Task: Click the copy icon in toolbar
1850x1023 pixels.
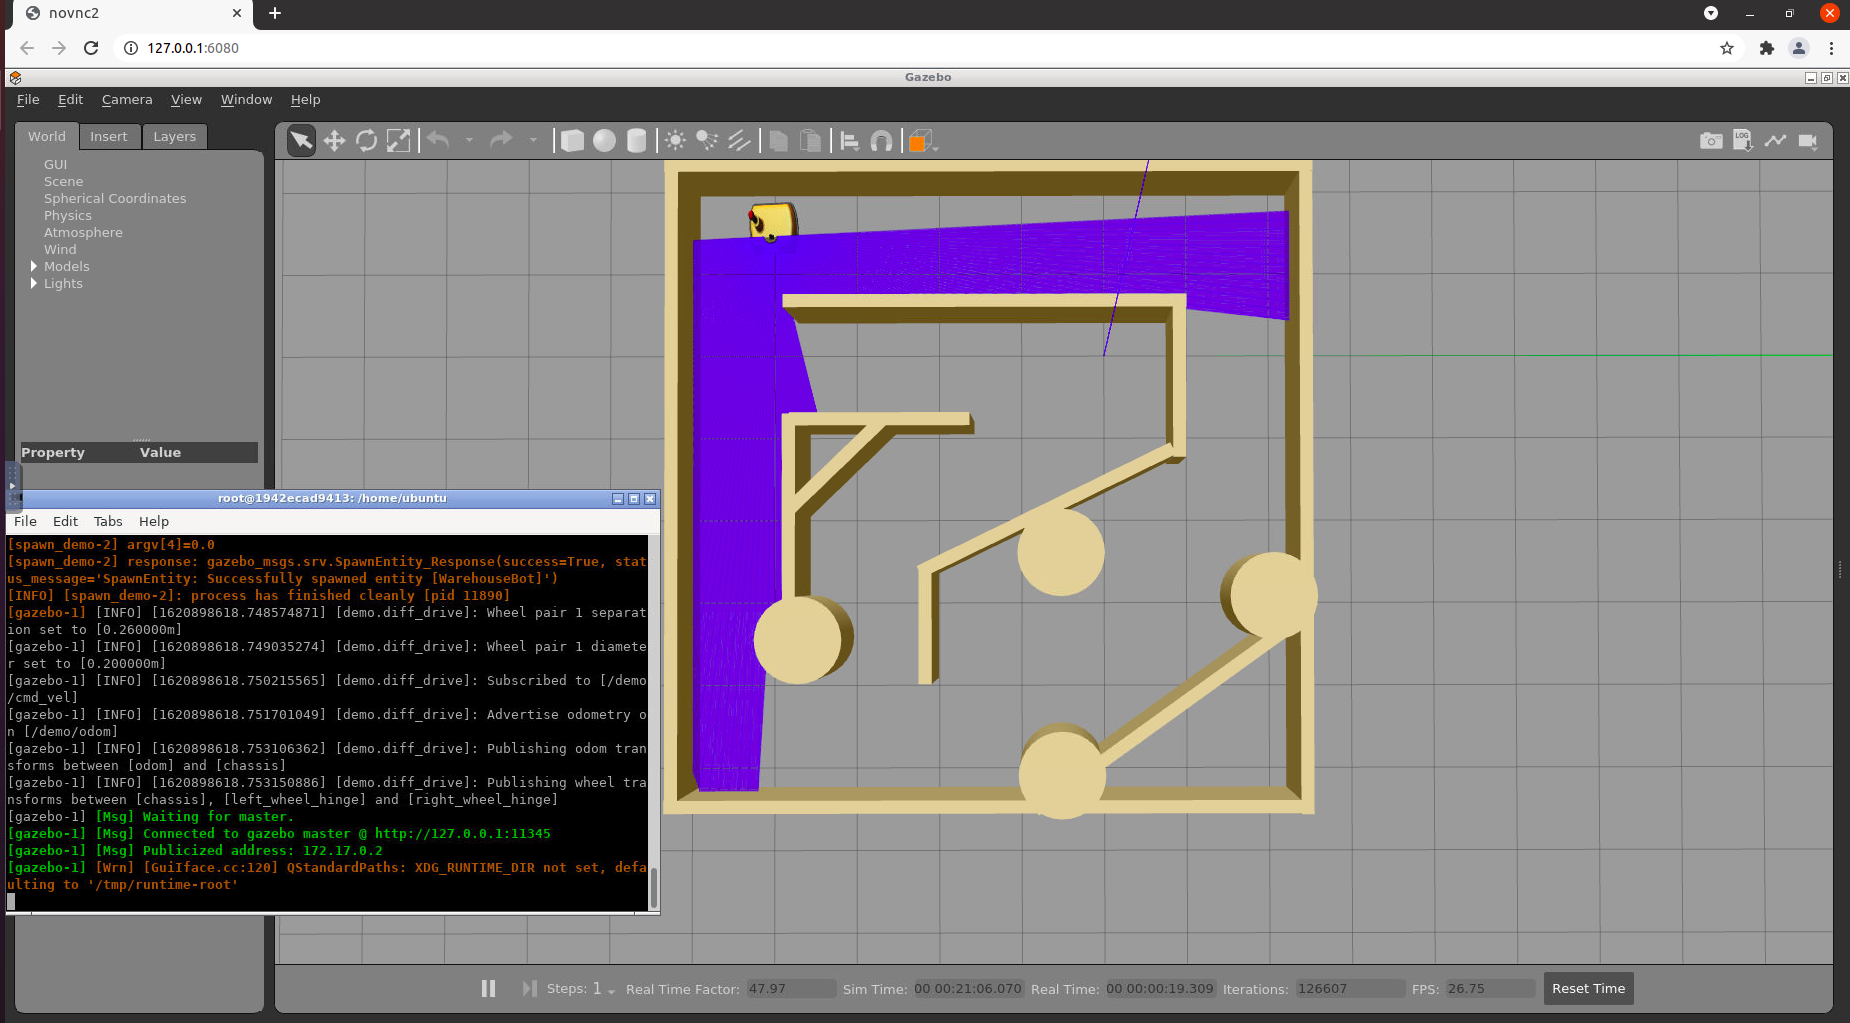Action: point(778,141)
